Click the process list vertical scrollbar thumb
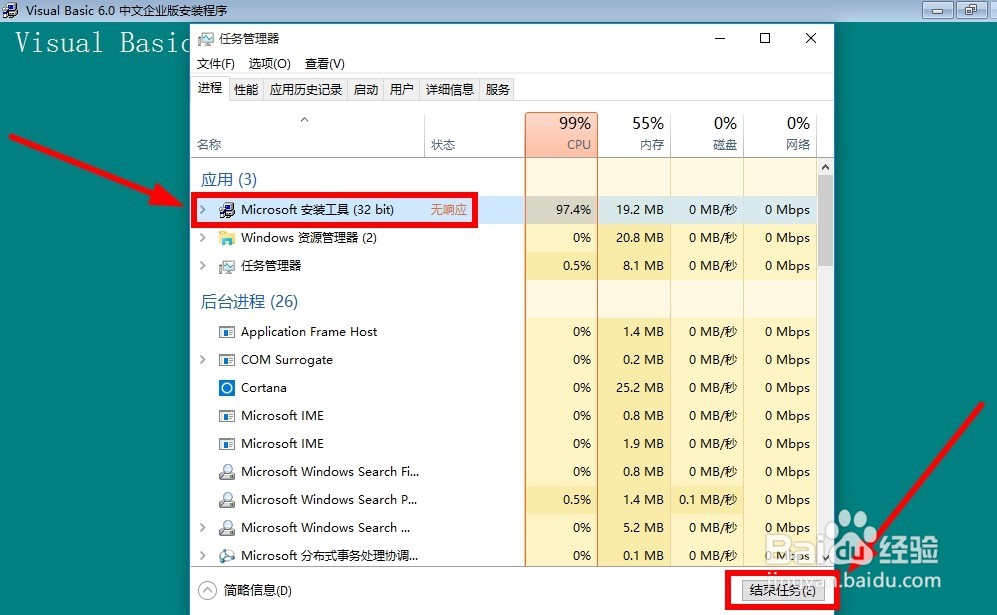 pos(825,220)
